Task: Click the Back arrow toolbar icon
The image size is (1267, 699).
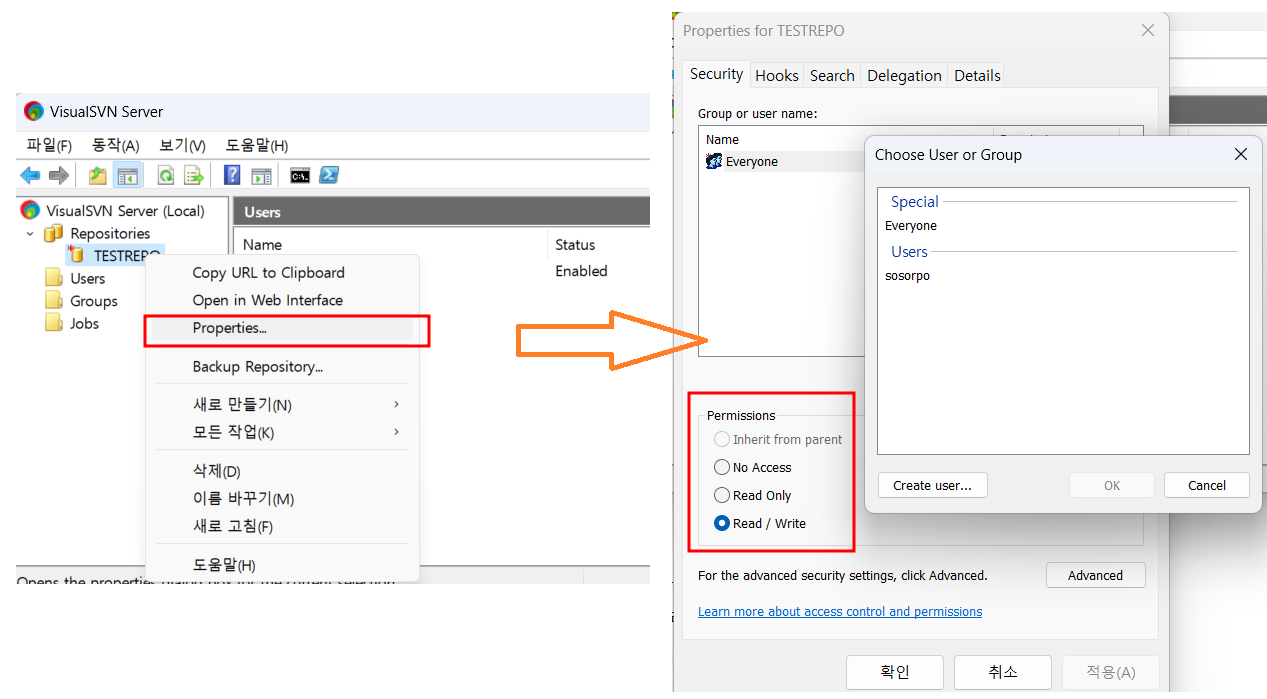Action: pyautogui.click(x=30, y=176)
